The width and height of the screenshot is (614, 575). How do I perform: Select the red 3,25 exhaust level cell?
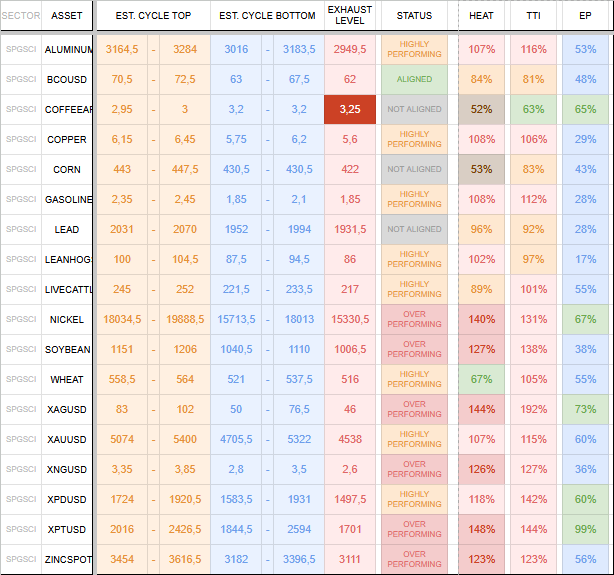coord(350,110)
